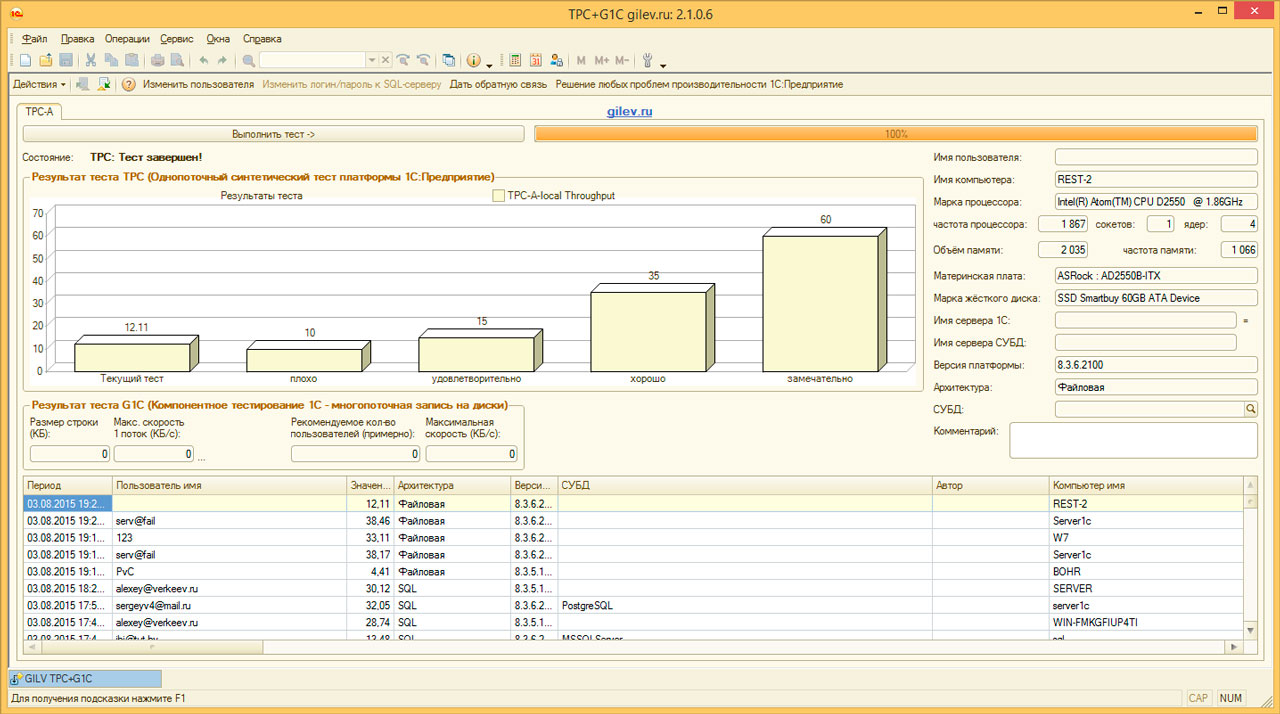Toggle TPC-A-local Throughput legend box
Image resolution: width=1280 pixels, height=714 pixels.
[x=498, y=196]
